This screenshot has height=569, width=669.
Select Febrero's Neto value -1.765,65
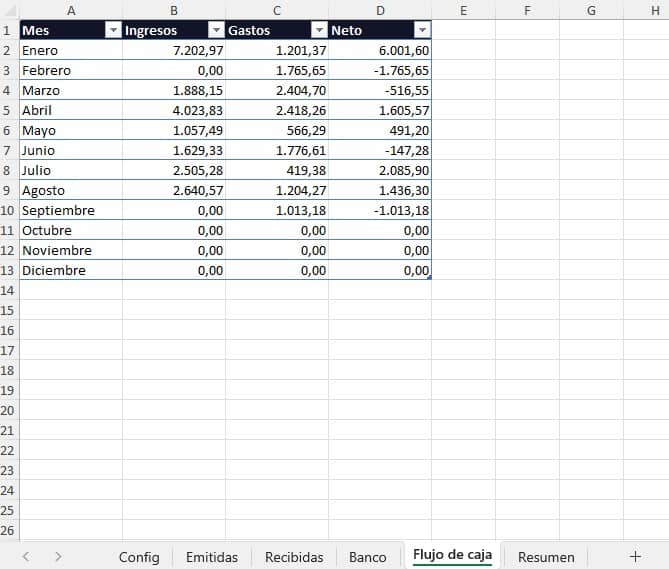click(380, 70)
